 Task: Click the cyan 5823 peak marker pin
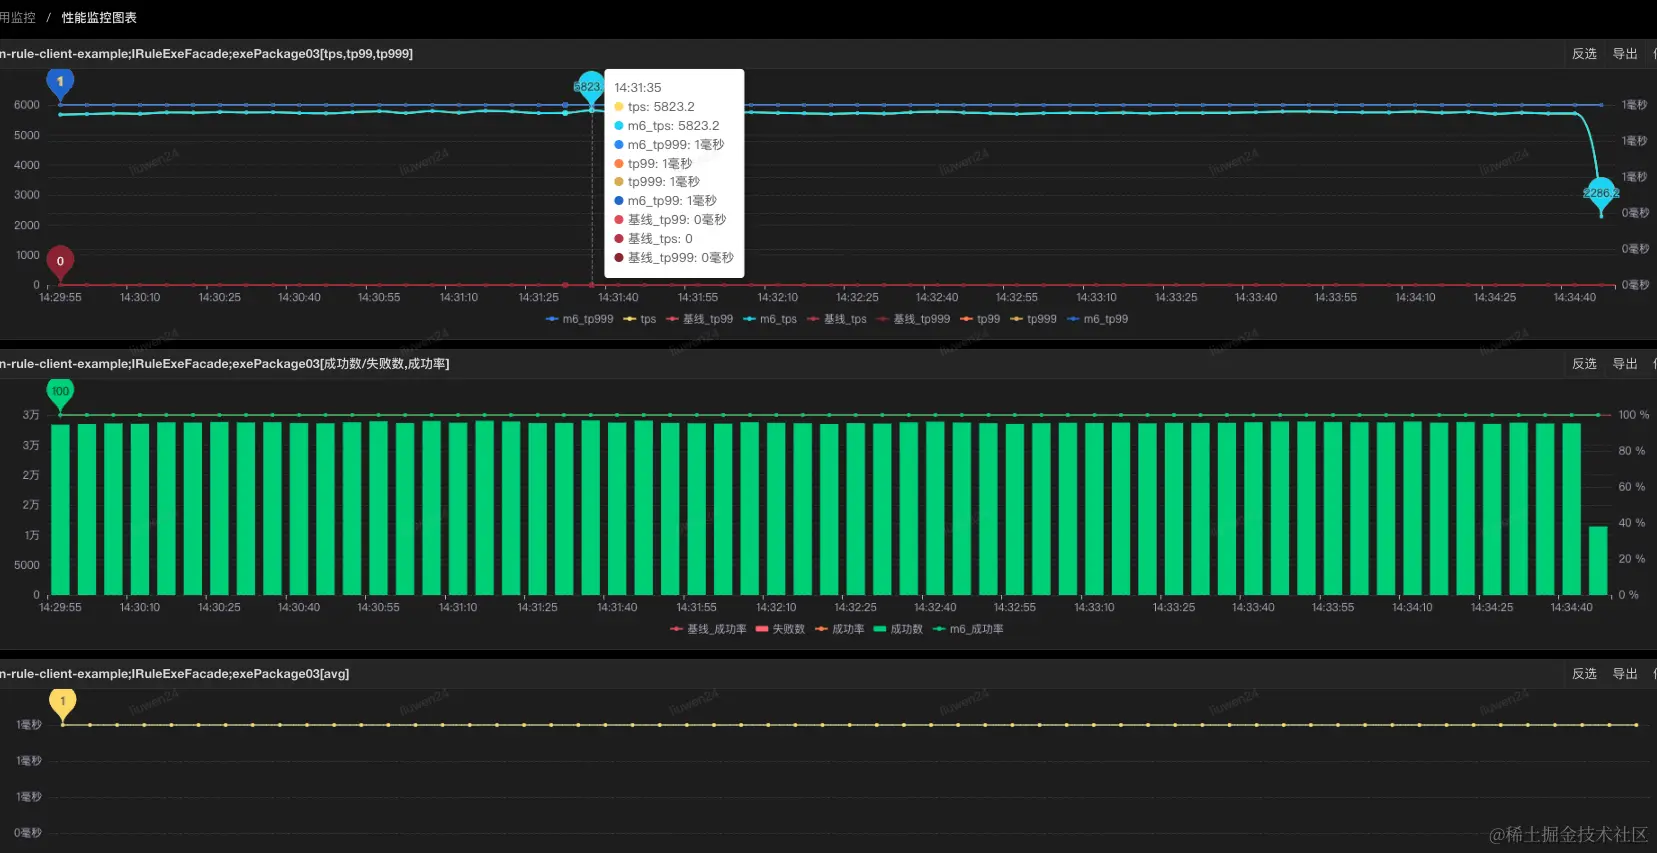590,87
